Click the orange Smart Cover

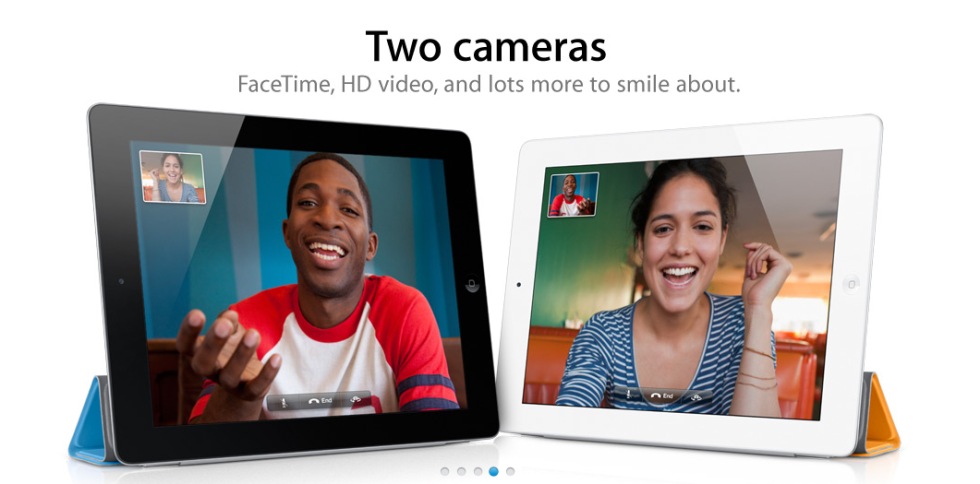tap(880, 415)
